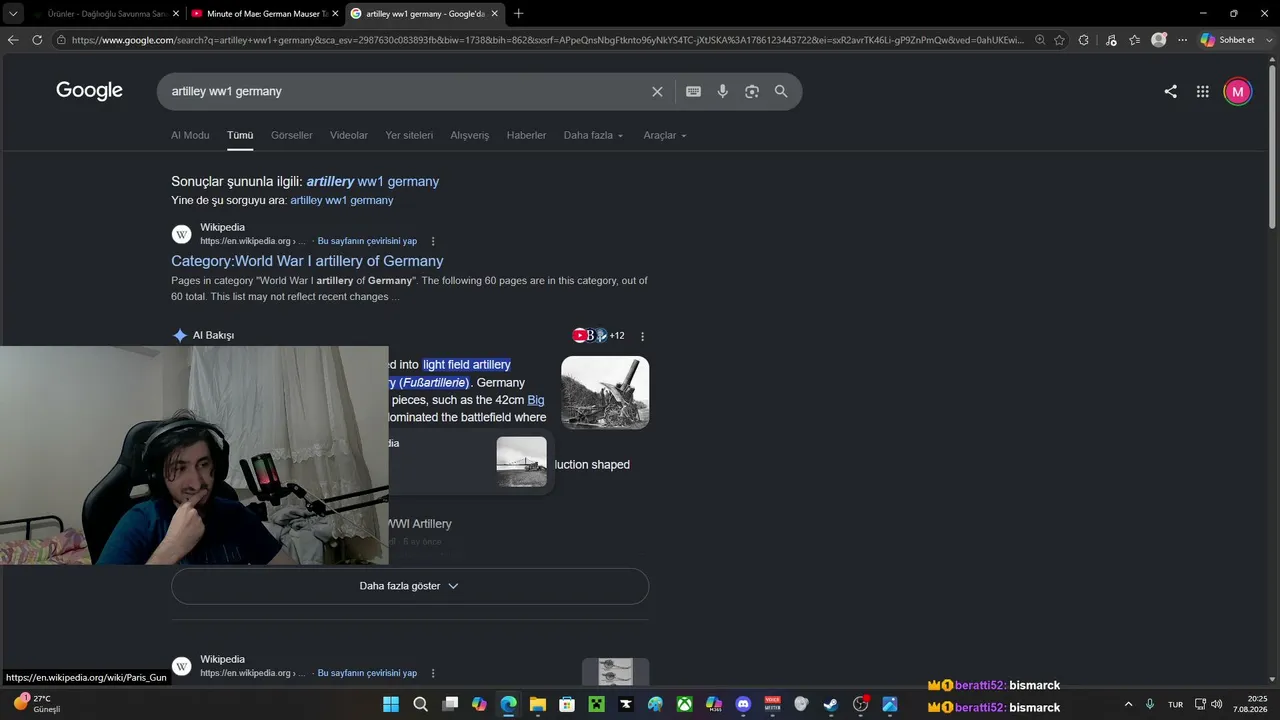The image size is (1280, 720).
Task: Follow the Big link in AI overview
Action: pyautogui.click(x=536, y=400)
